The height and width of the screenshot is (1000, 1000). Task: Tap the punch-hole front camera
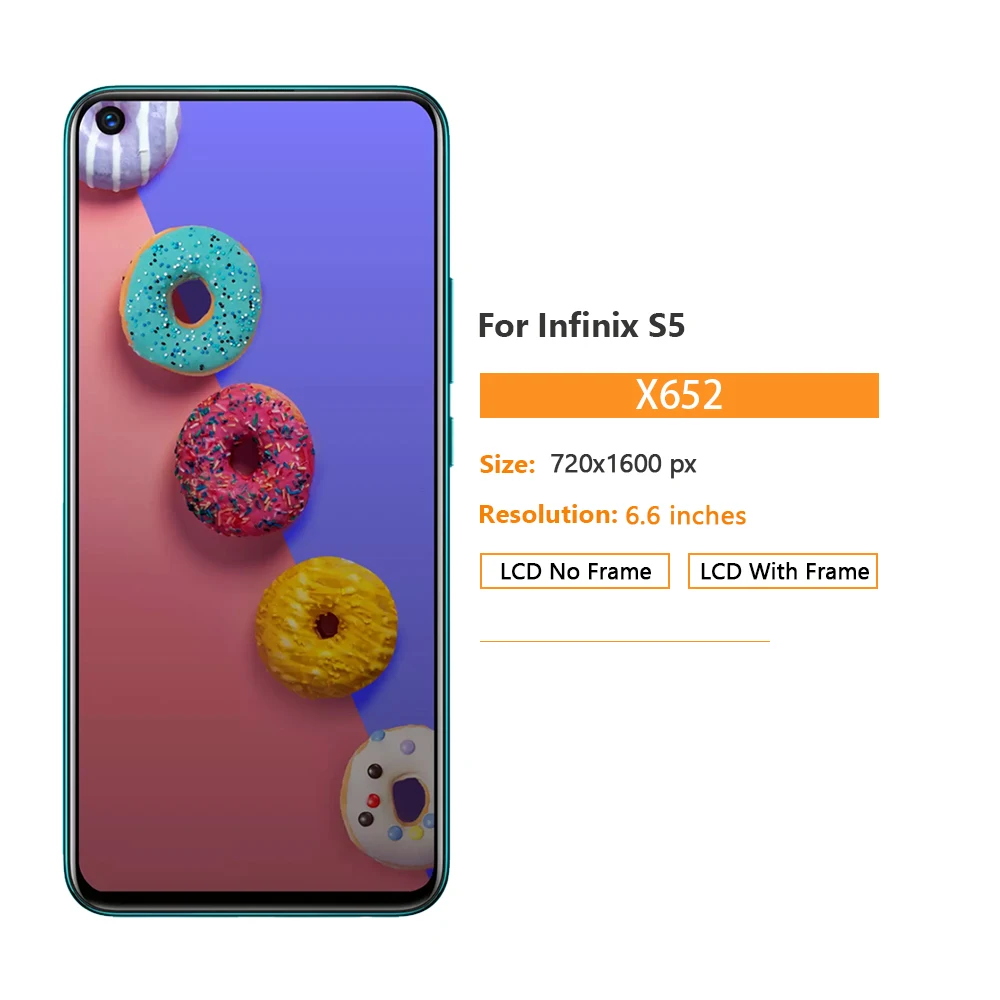tap(110, 120)
